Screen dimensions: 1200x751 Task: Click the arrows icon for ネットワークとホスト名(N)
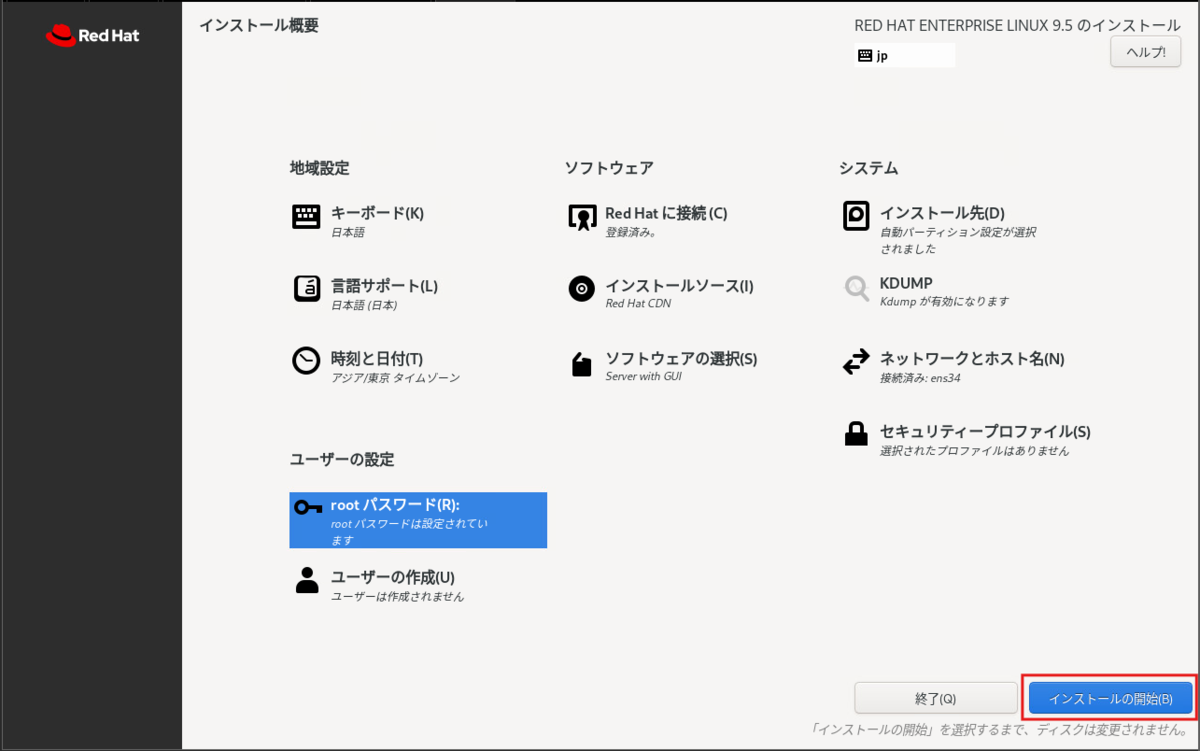(x=856, y=362)
